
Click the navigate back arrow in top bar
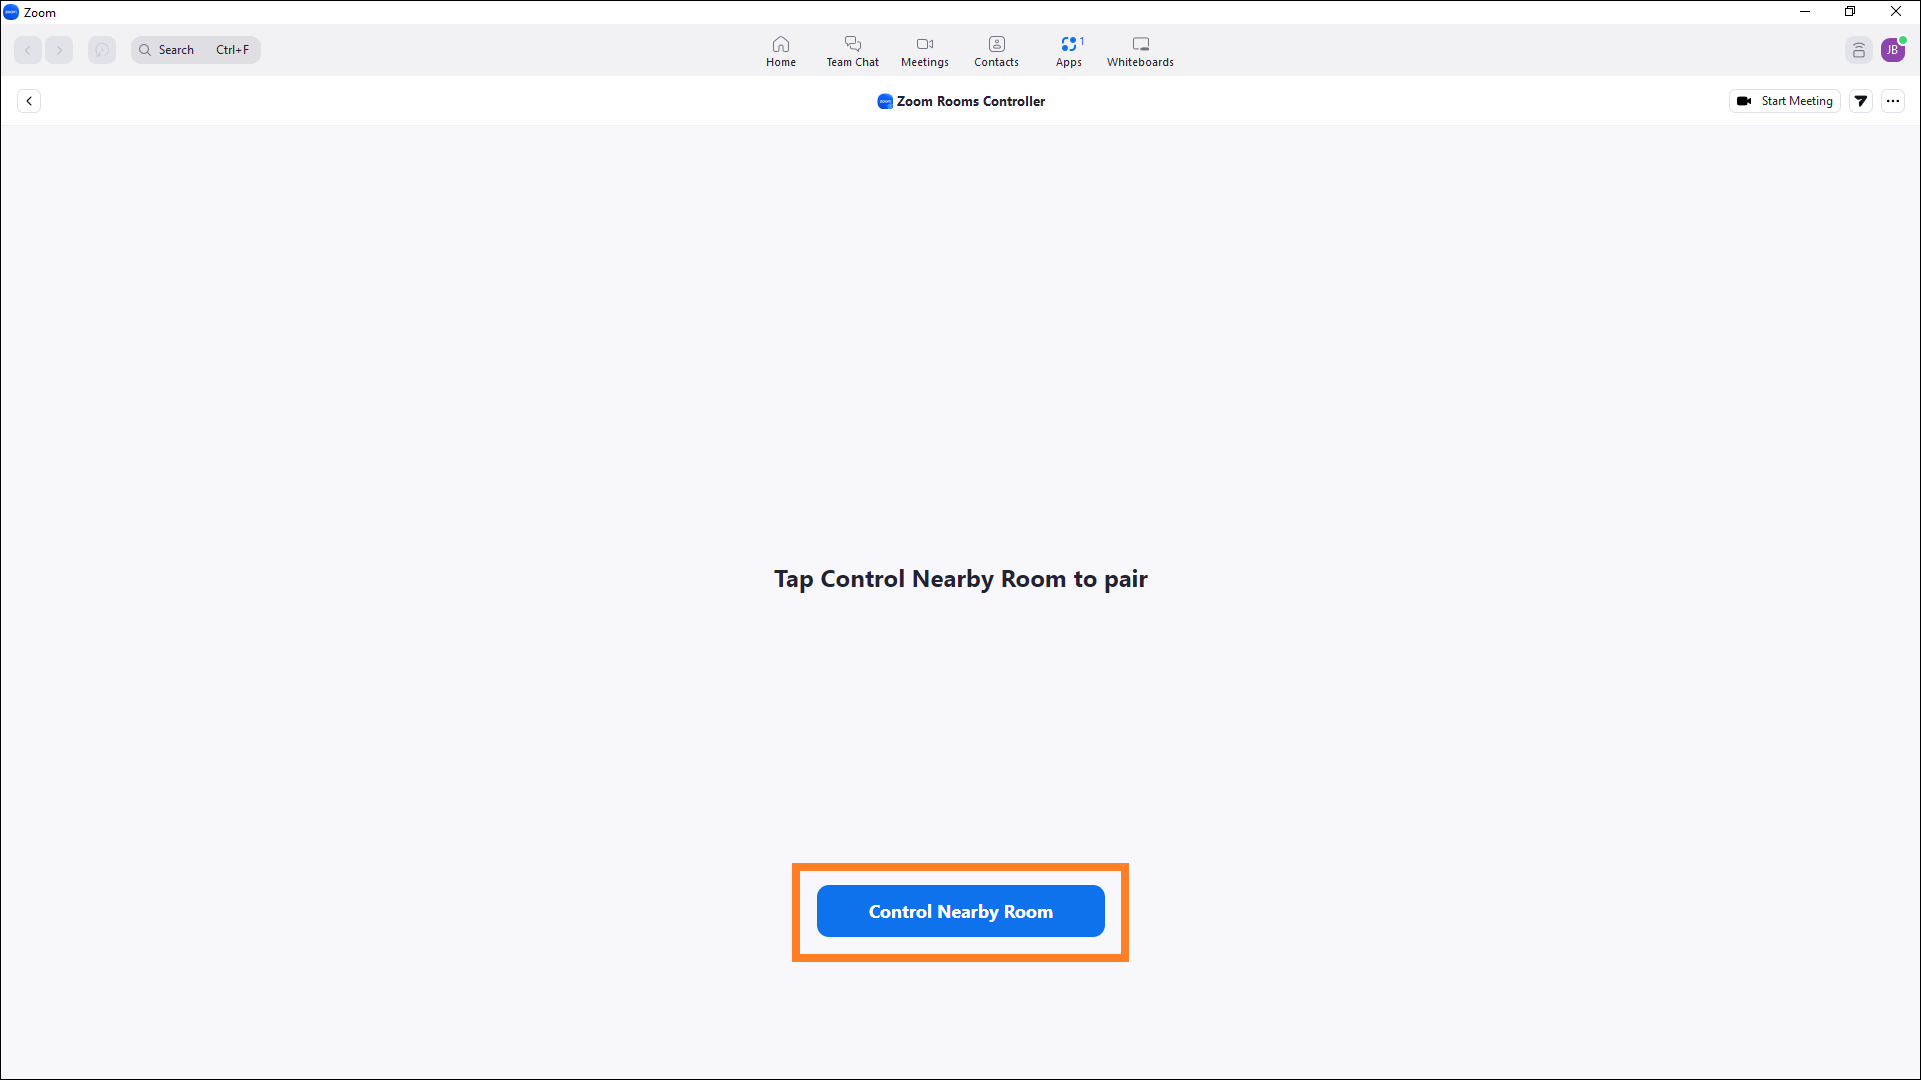(28, 50)
